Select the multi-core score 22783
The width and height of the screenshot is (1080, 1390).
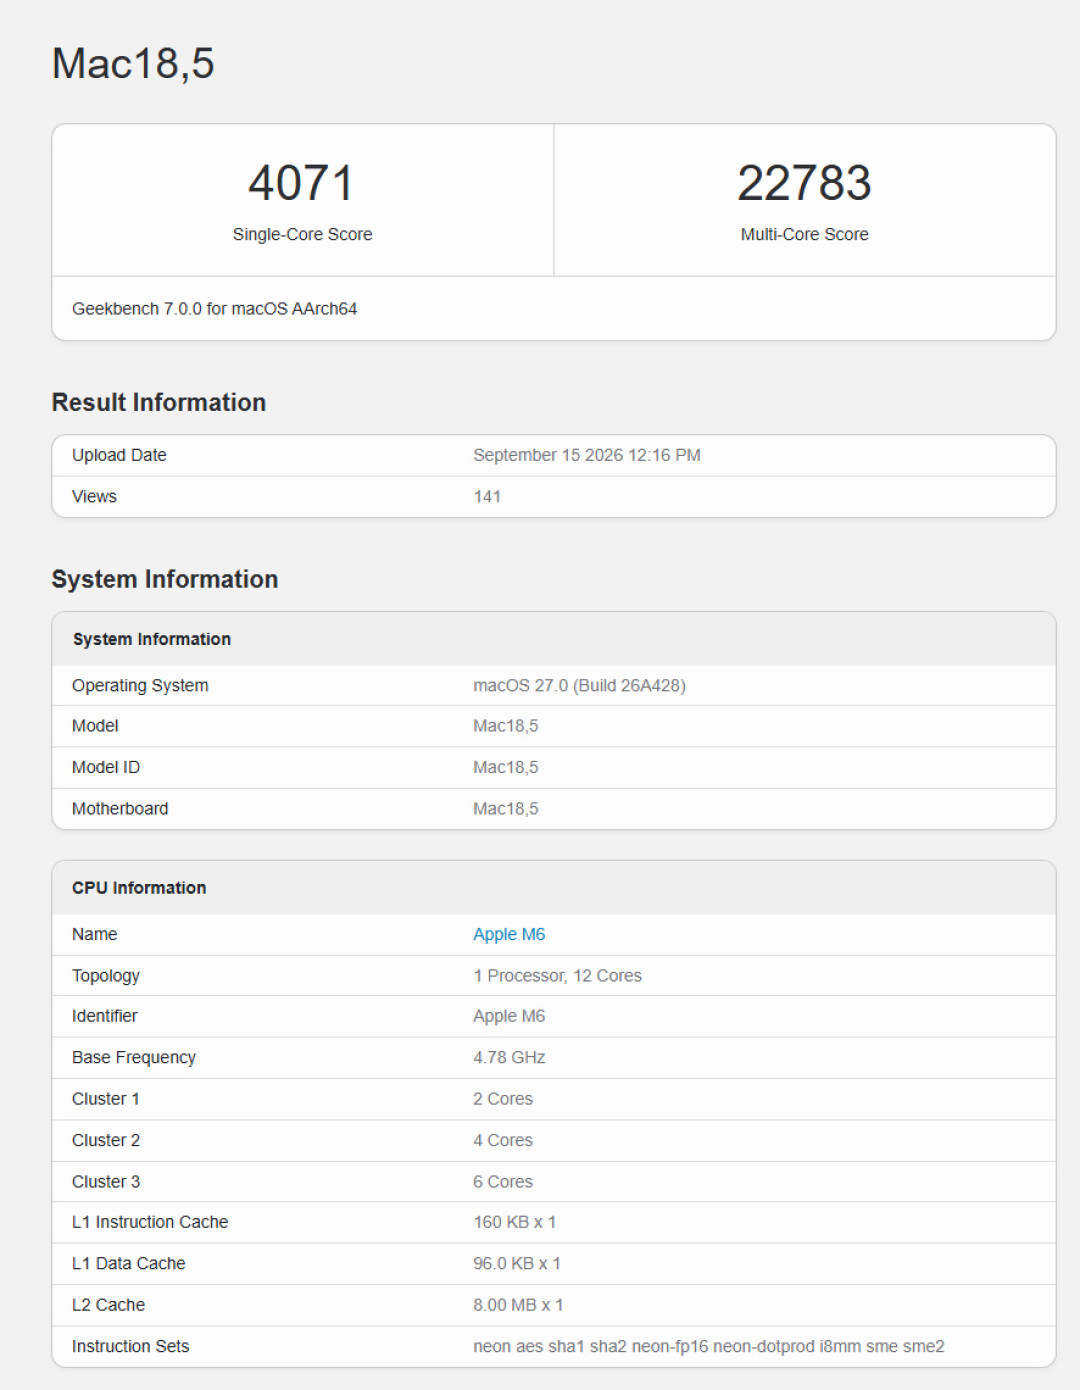pos(804,183)
